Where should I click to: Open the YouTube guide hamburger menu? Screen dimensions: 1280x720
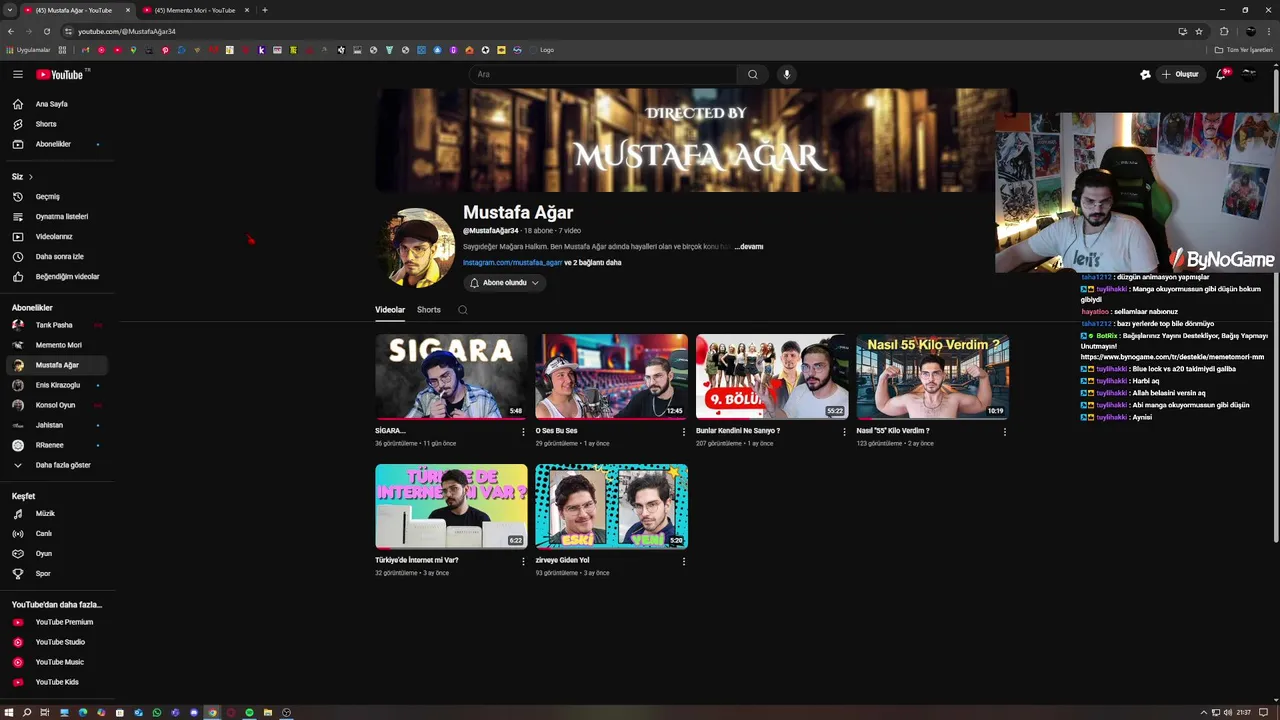point(17,74)
